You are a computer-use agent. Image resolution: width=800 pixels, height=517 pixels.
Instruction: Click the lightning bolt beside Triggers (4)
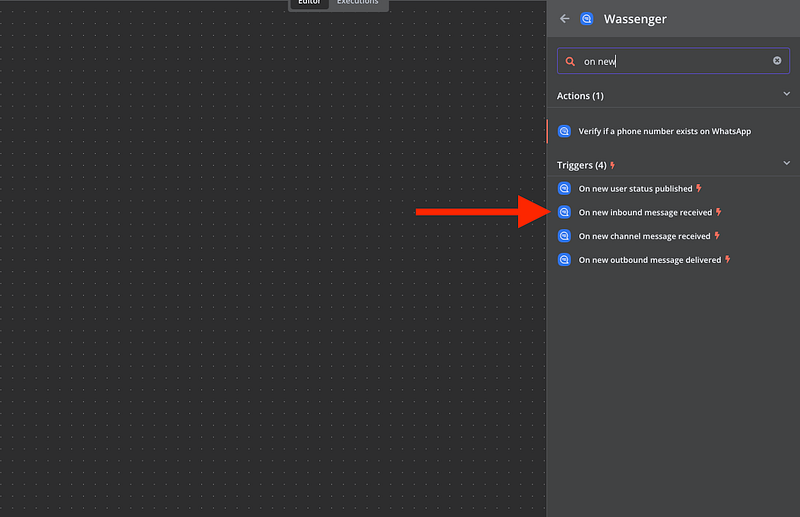click(613, 165)
